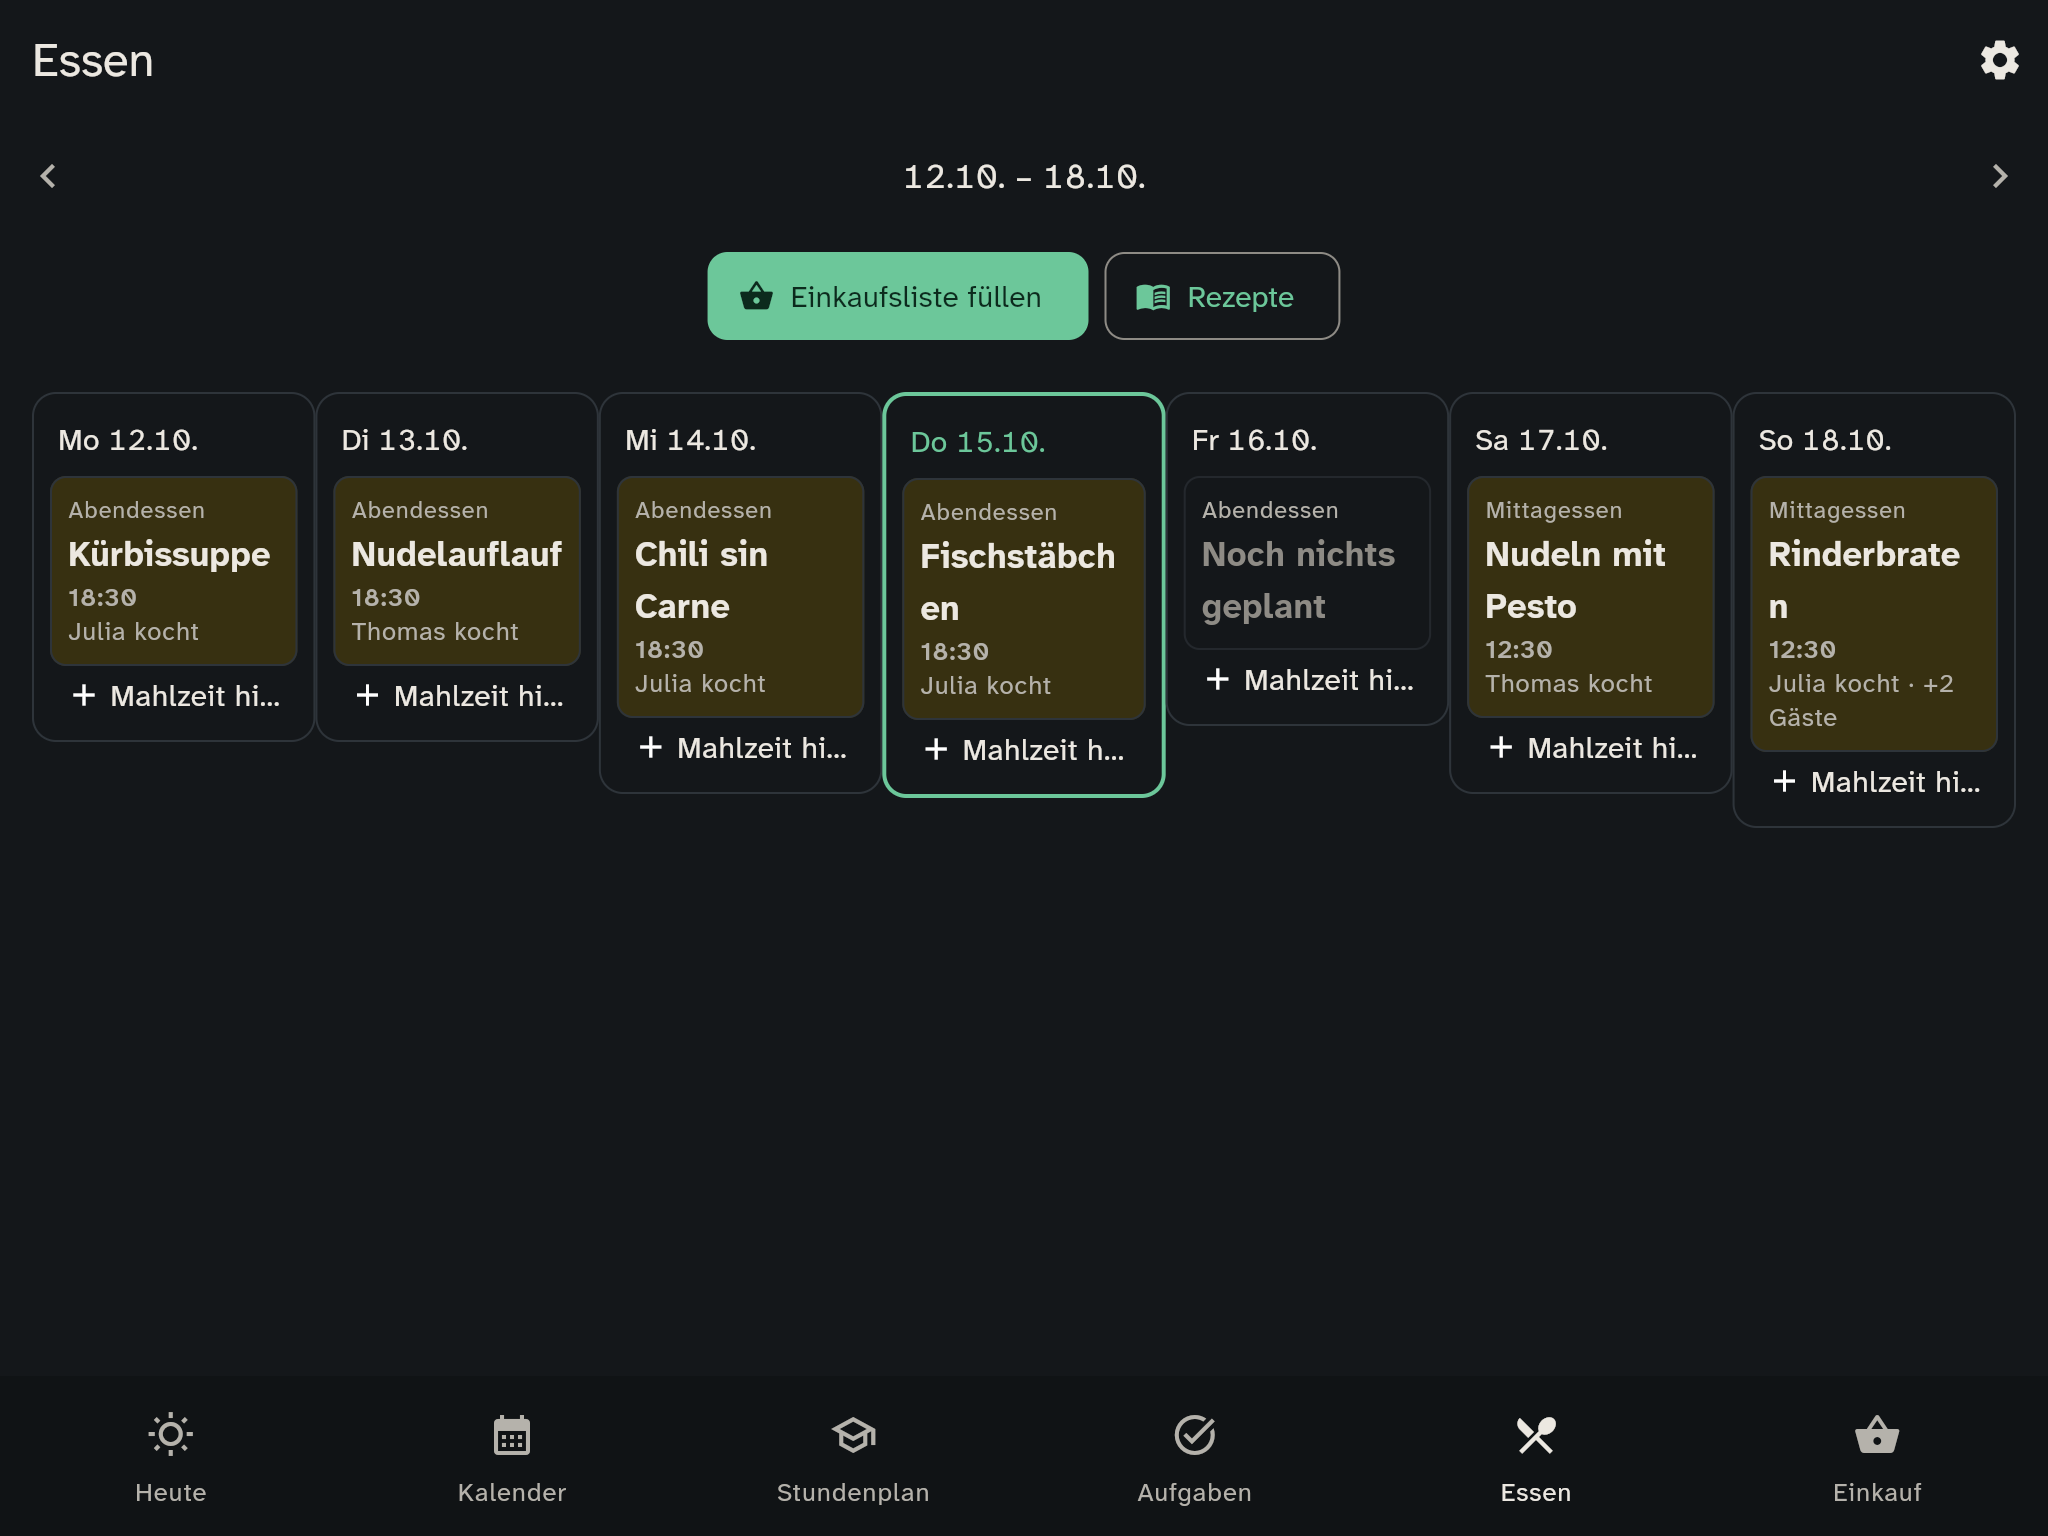The width and height of the screenshot is (2048, 1536).
Task: Click plus icon under Sunday 18.10.
Action: click(x=1784, y=781)
